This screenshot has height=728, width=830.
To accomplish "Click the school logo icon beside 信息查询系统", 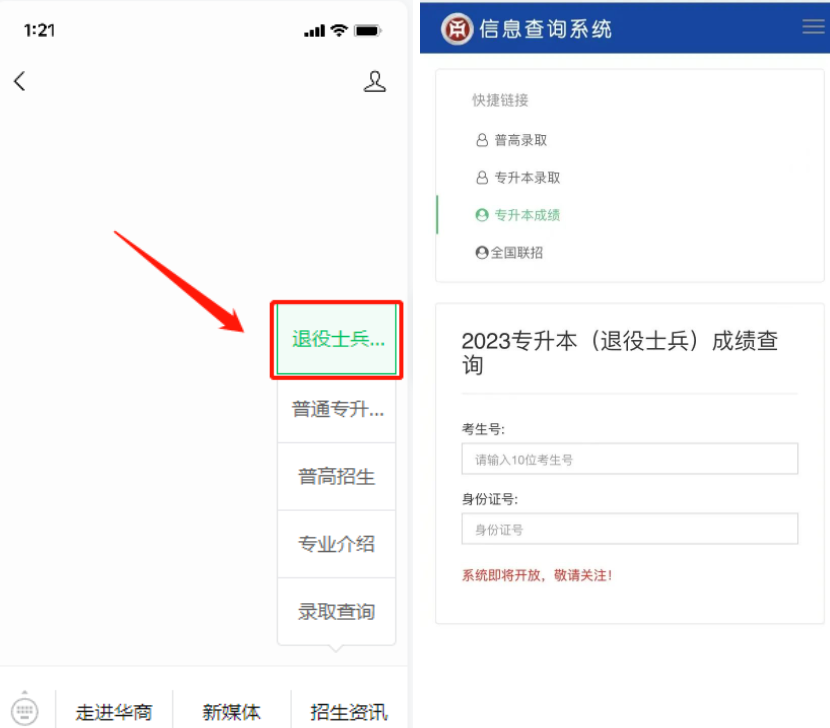I will (457, 28).
